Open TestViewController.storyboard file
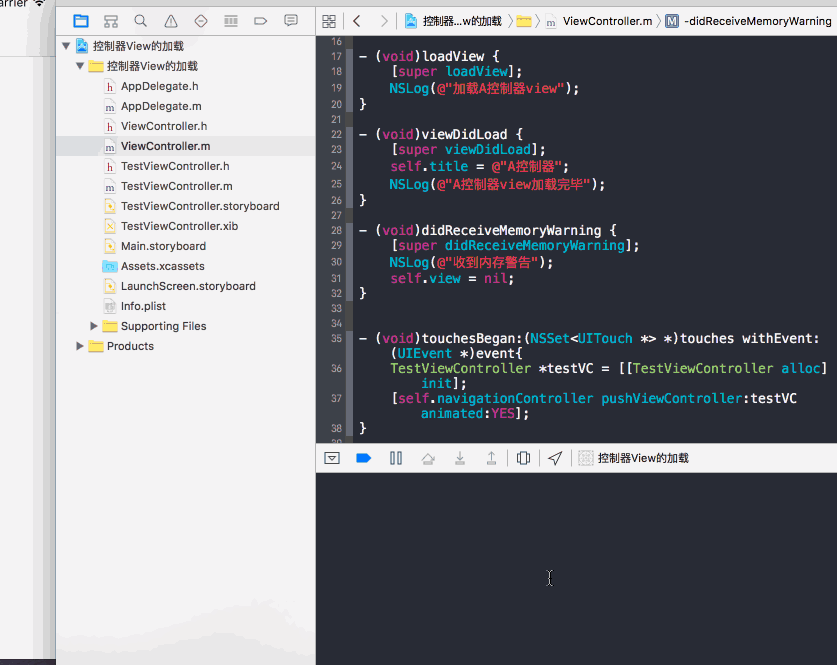837x665 pixels. pyautogui.click(x=200, y=206)
